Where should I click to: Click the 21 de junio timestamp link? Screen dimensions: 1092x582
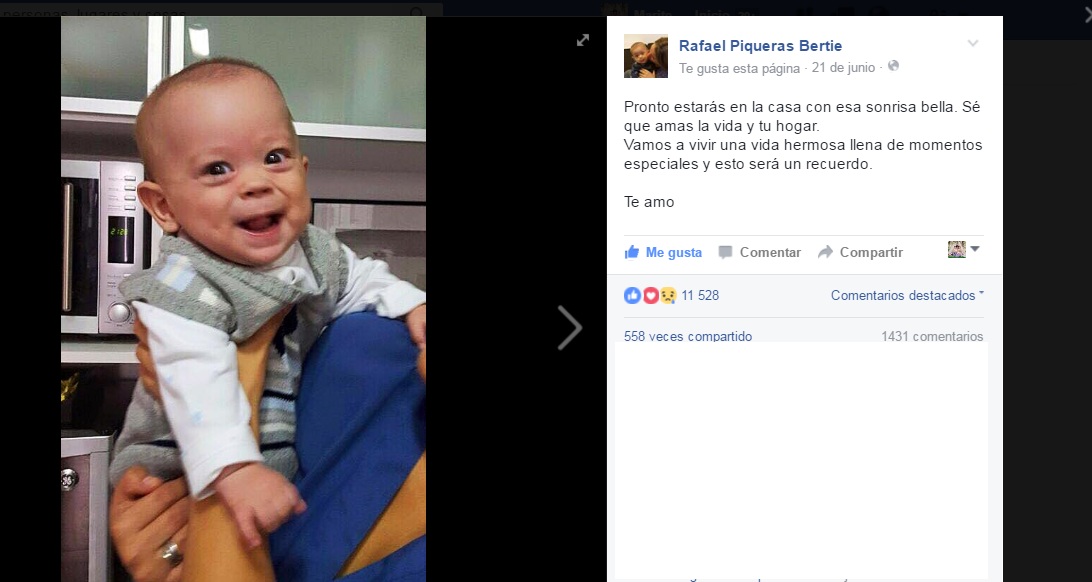coord(843,68)
